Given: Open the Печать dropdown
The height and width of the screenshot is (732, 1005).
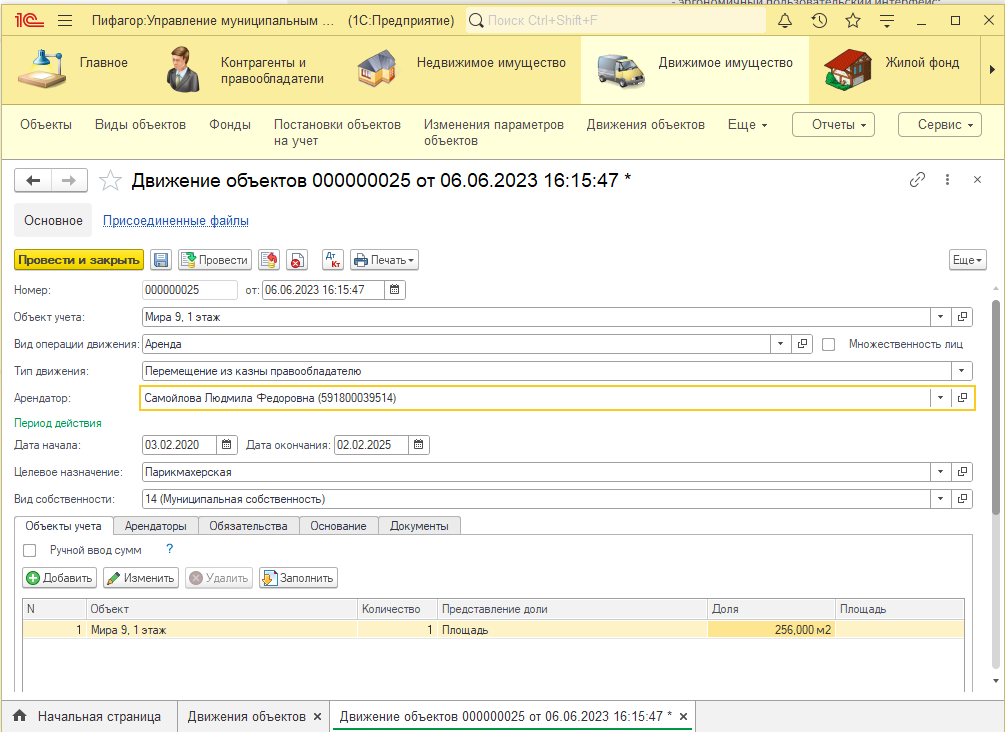Looking at the screenshot, I should click(x=384, y=260).
